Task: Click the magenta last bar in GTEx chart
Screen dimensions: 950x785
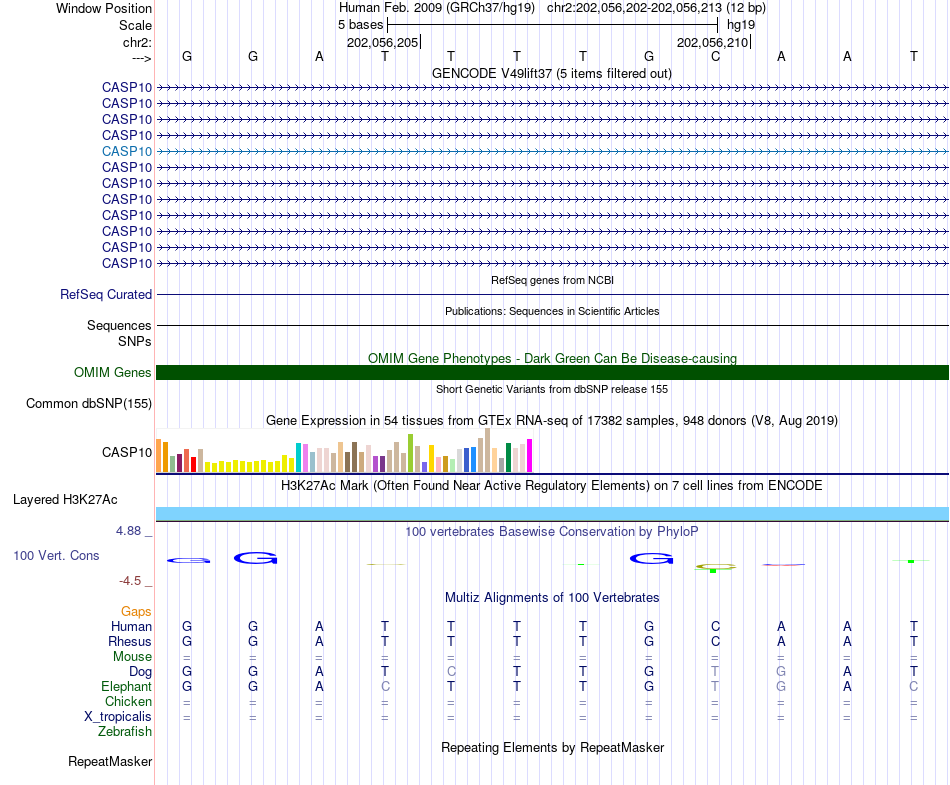Action: click(x=530, y=455)
